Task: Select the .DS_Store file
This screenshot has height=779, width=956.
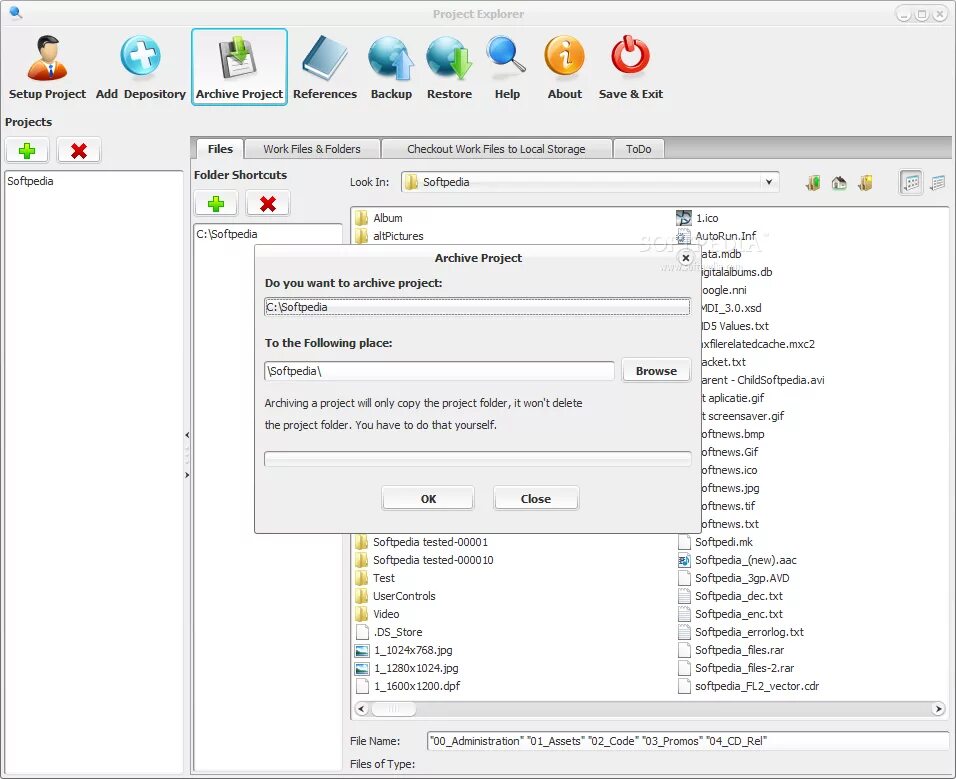Action: tap(389, 632)
